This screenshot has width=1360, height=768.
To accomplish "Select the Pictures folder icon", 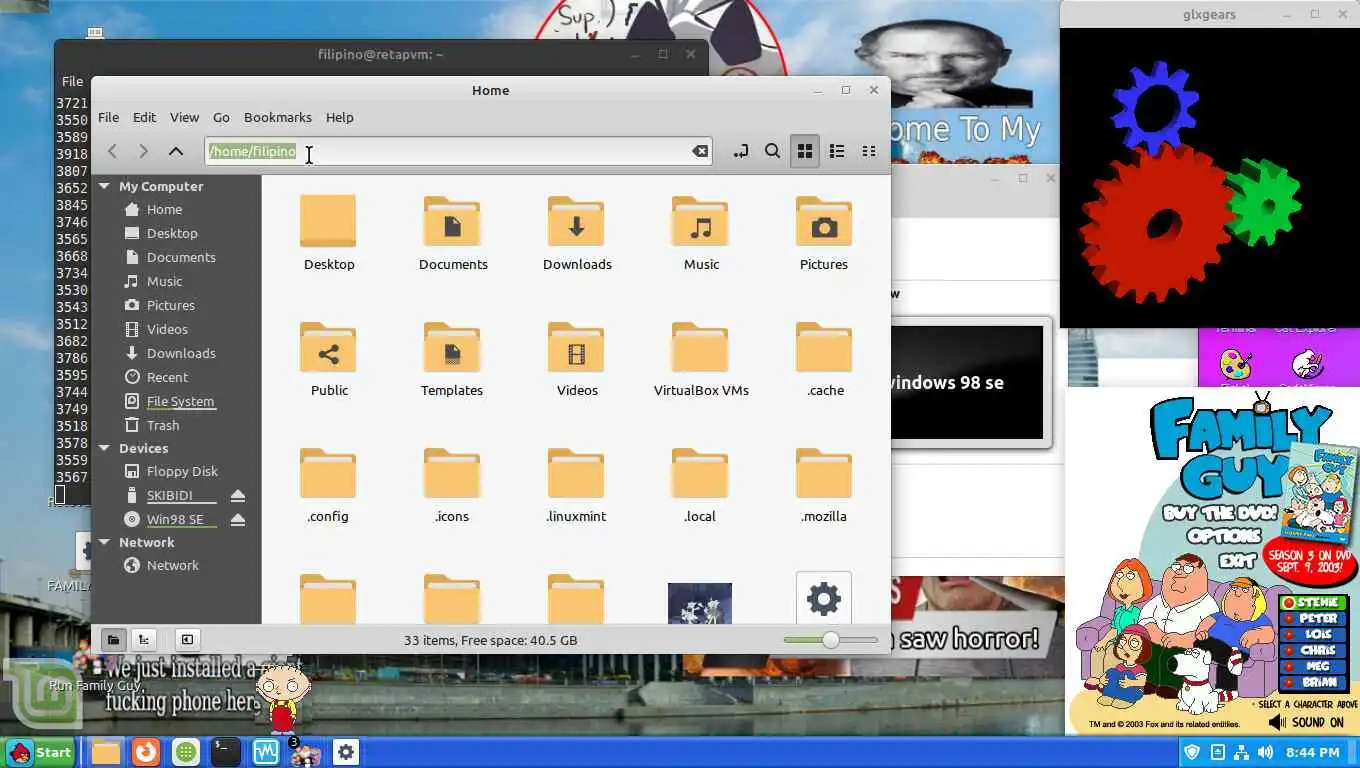I will point(824,221).
